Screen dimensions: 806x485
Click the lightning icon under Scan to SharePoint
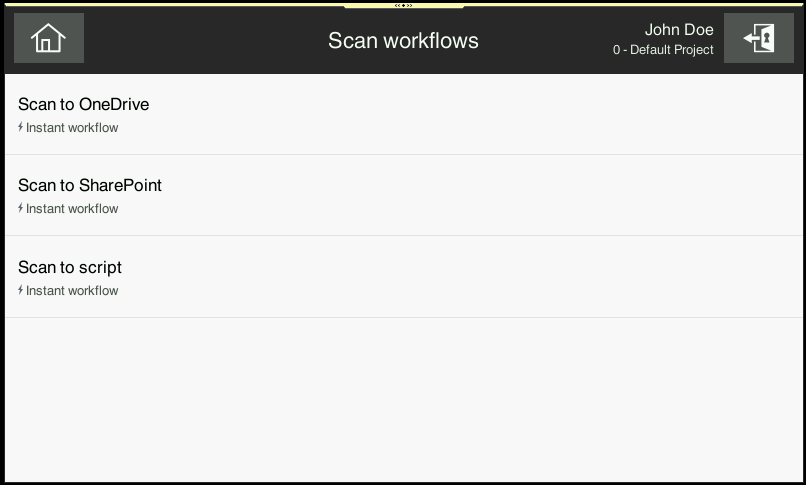click(21, 209)
